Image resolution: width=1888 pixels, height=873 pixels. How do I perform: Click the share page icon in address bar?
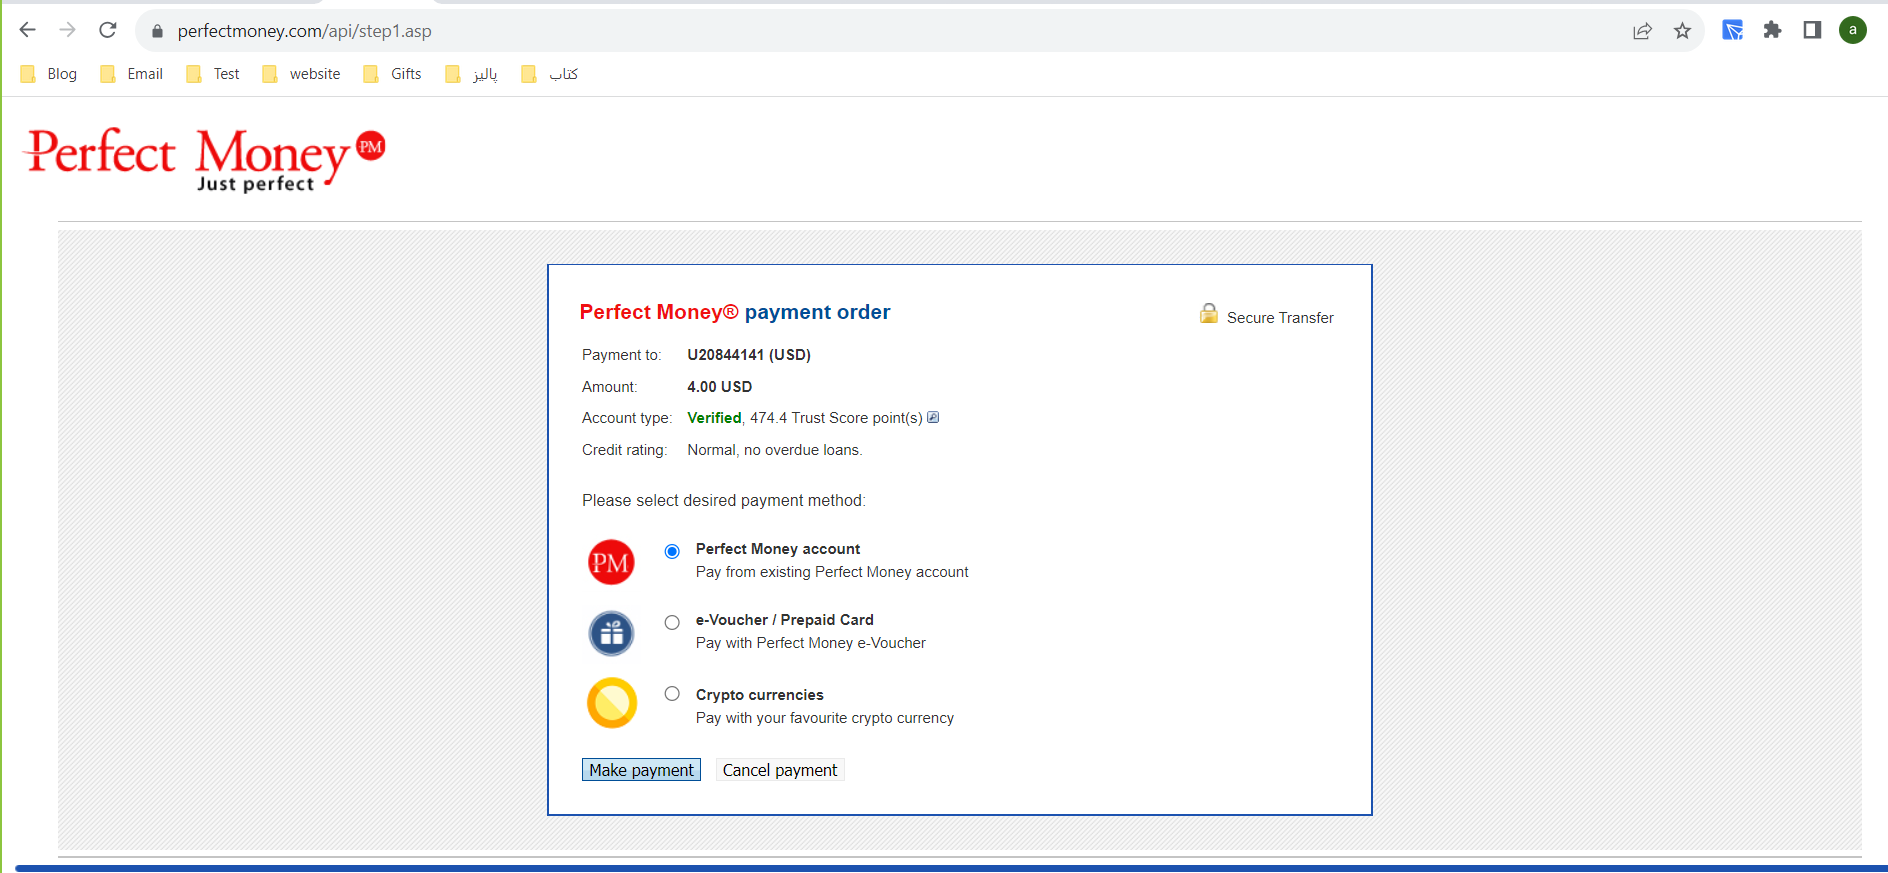(x=1642, y=31)
